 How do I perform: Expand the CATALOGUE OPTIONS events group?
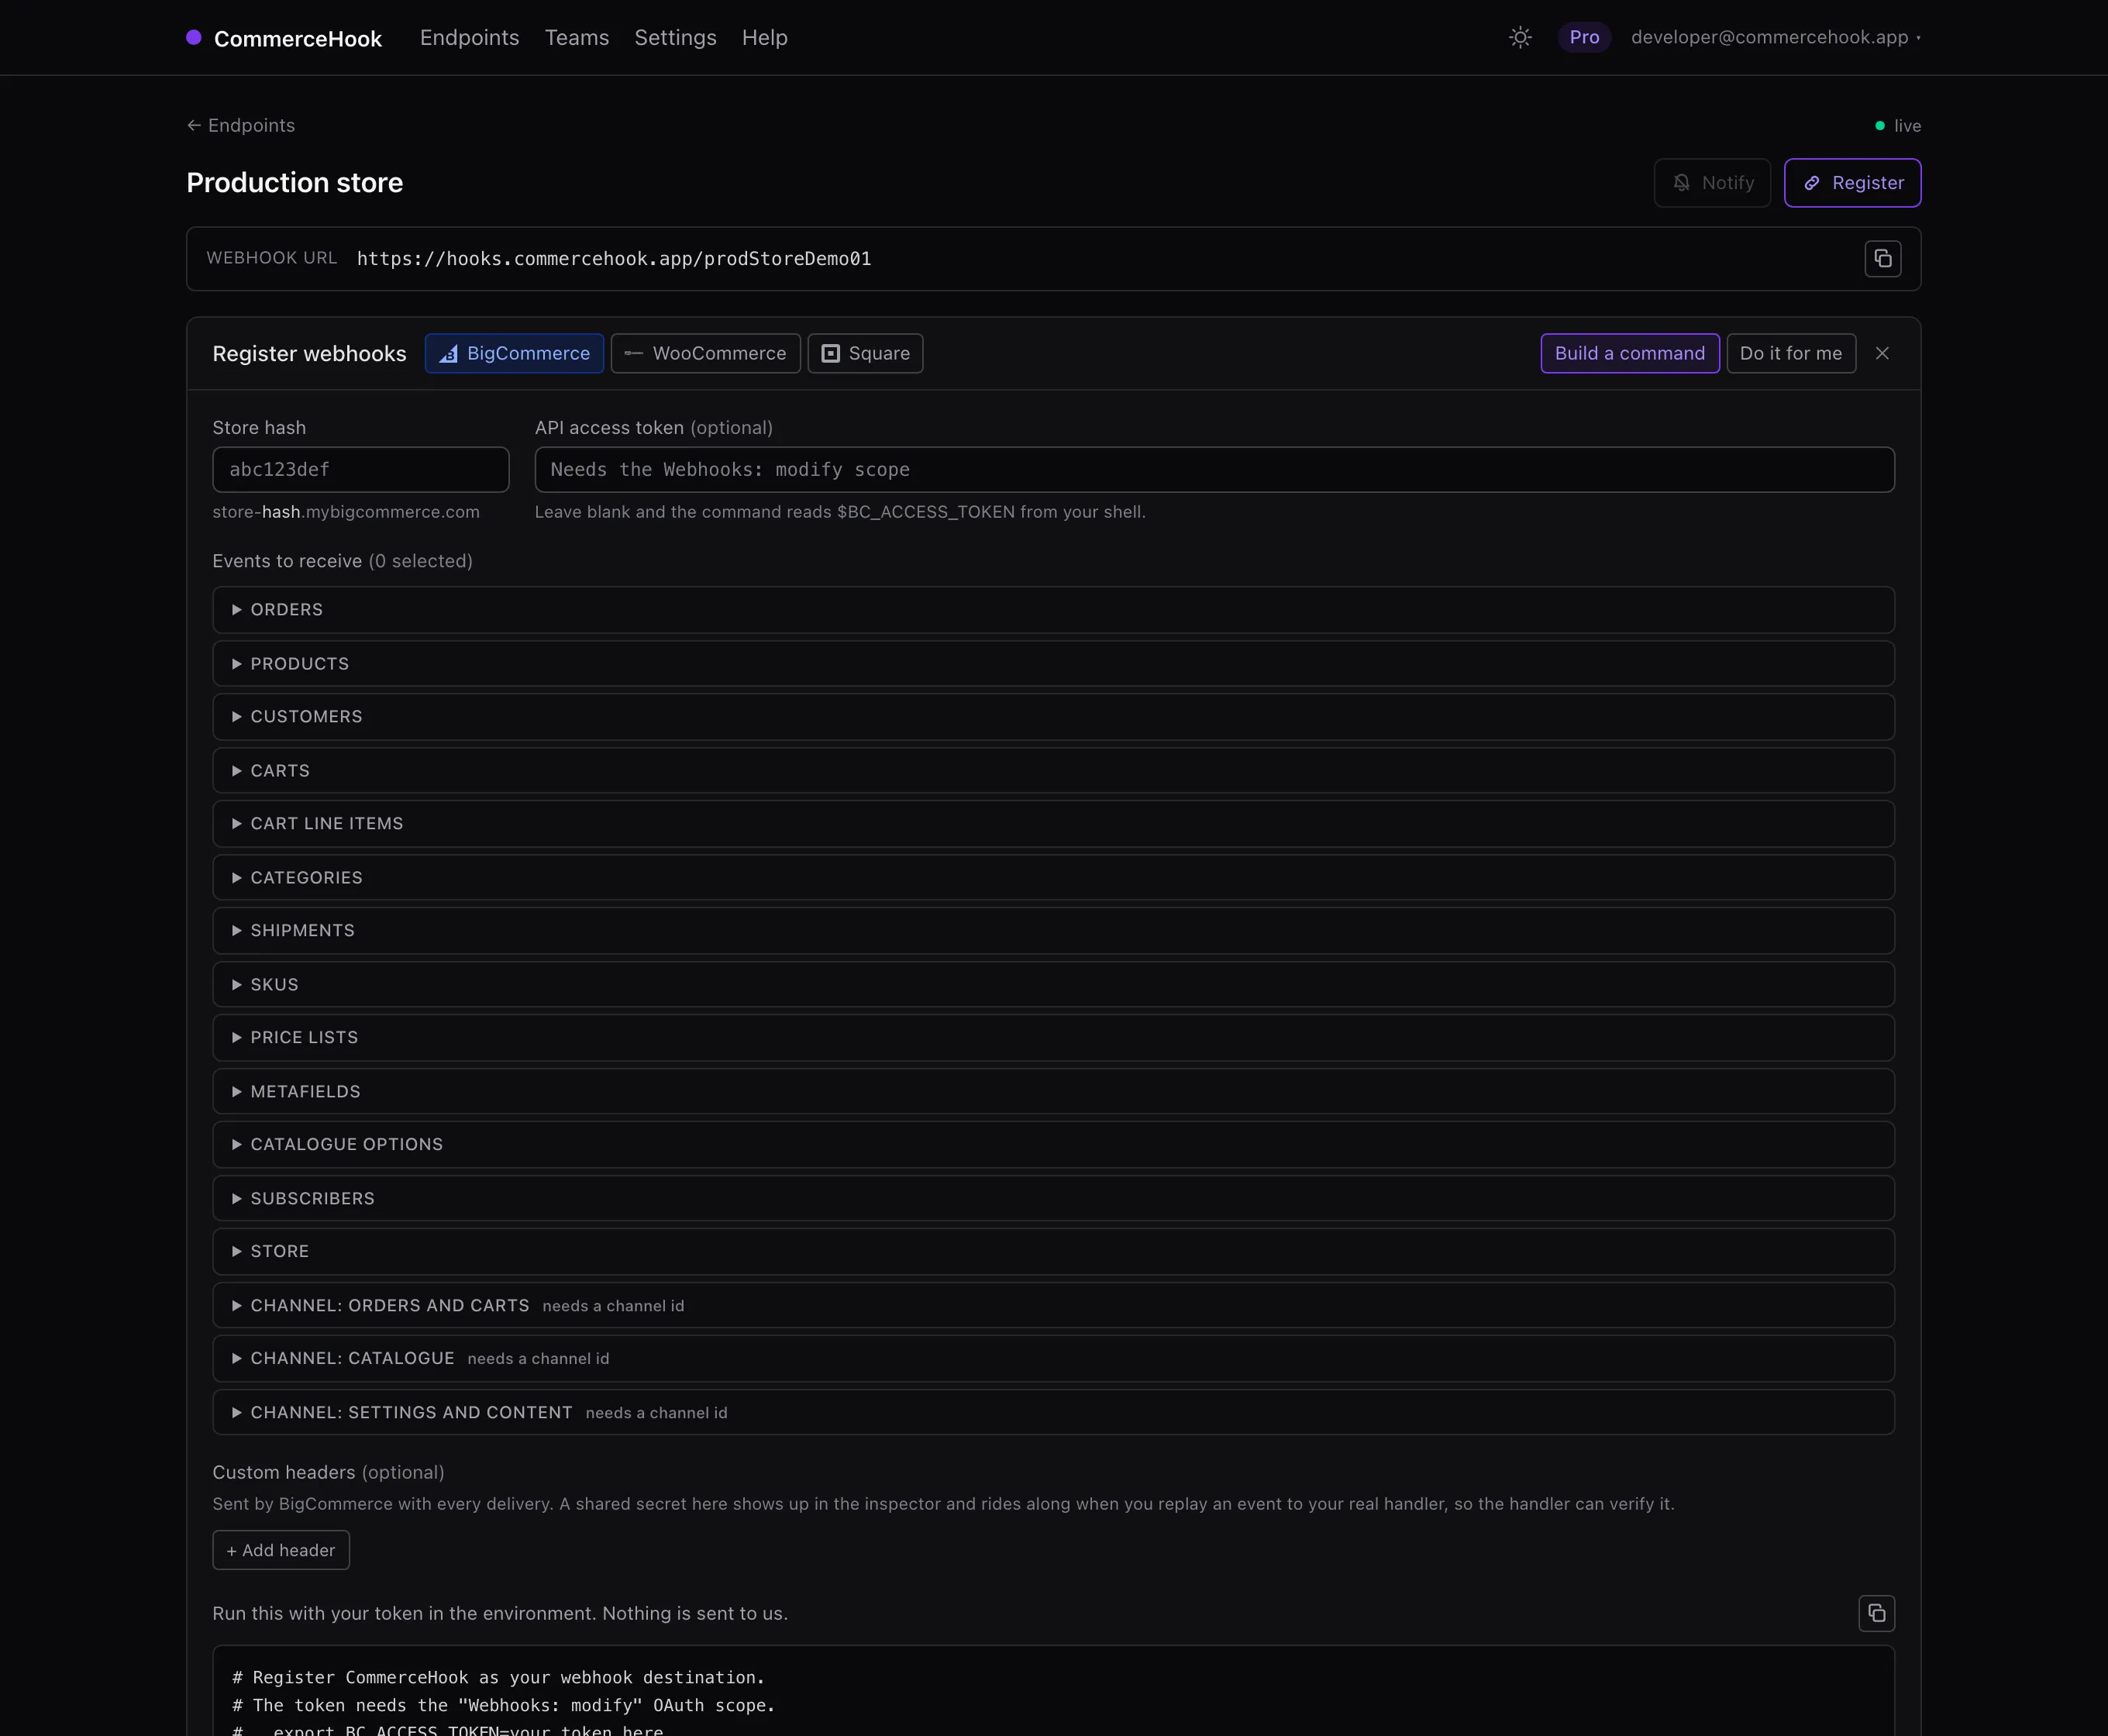coord(1053,1145)
